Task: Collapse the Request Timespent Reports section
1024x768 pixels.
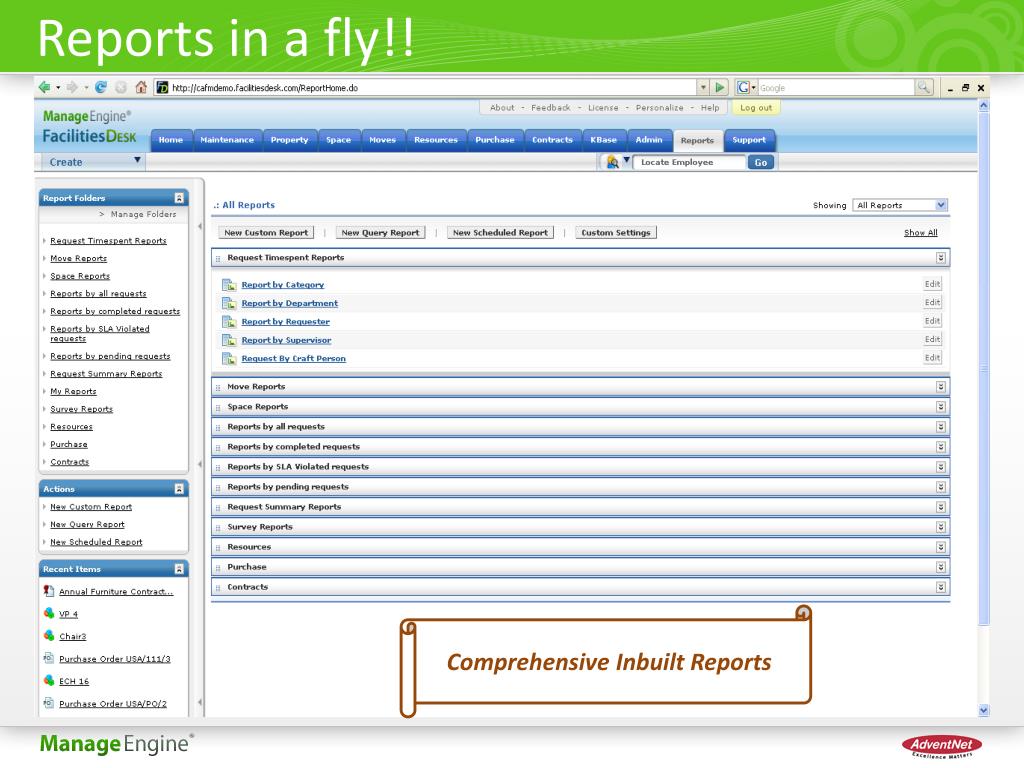Action: [940, 257]
